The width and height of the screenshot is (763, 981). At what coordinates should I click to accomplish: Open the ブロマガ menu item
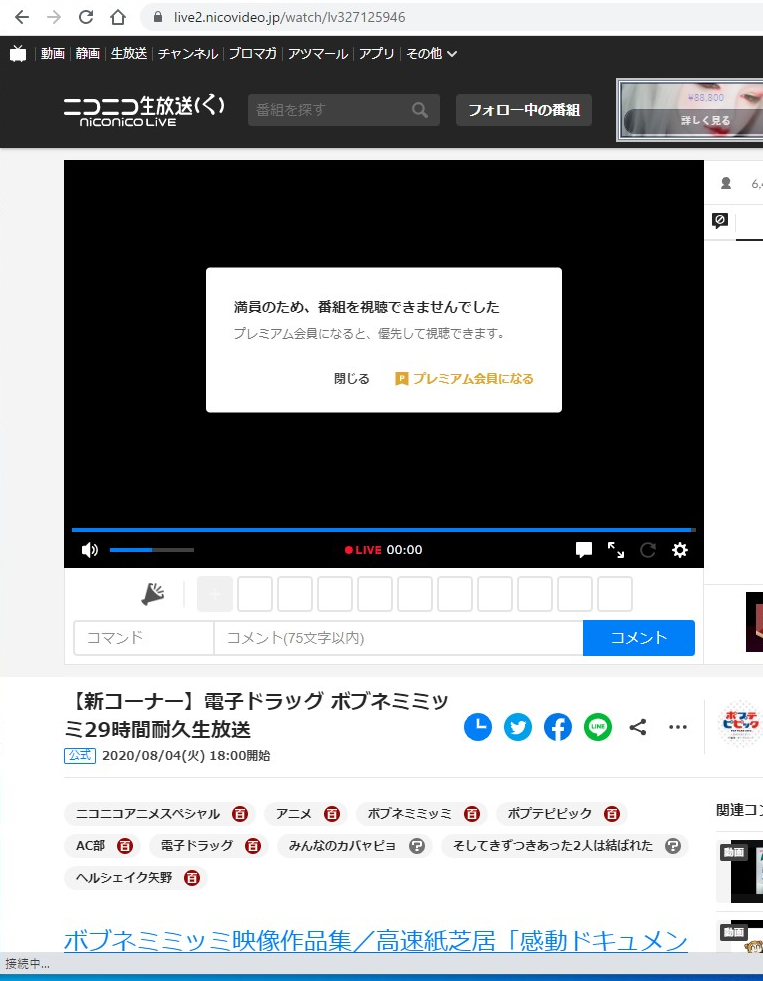click(x=253, y=54)
